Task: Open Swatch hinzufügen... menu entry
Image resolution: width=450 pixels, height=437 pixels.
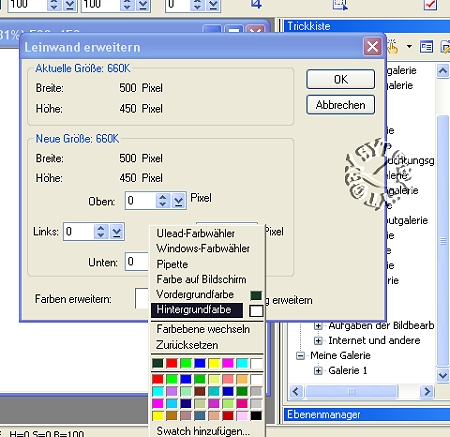Action: tap(203, 431)
